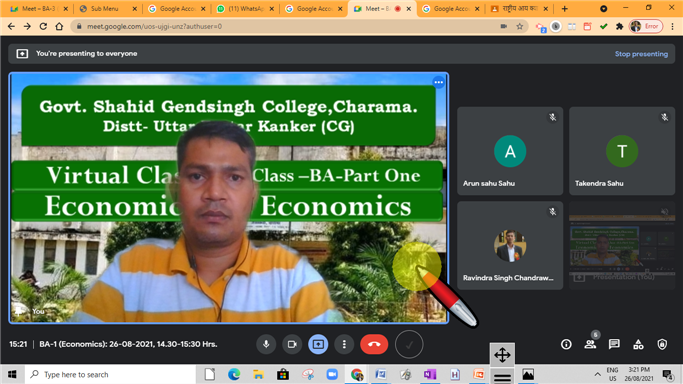The image size is (683, 384).
Task: Open the Windows notification center icon
Action: click(x=667, y=374)
